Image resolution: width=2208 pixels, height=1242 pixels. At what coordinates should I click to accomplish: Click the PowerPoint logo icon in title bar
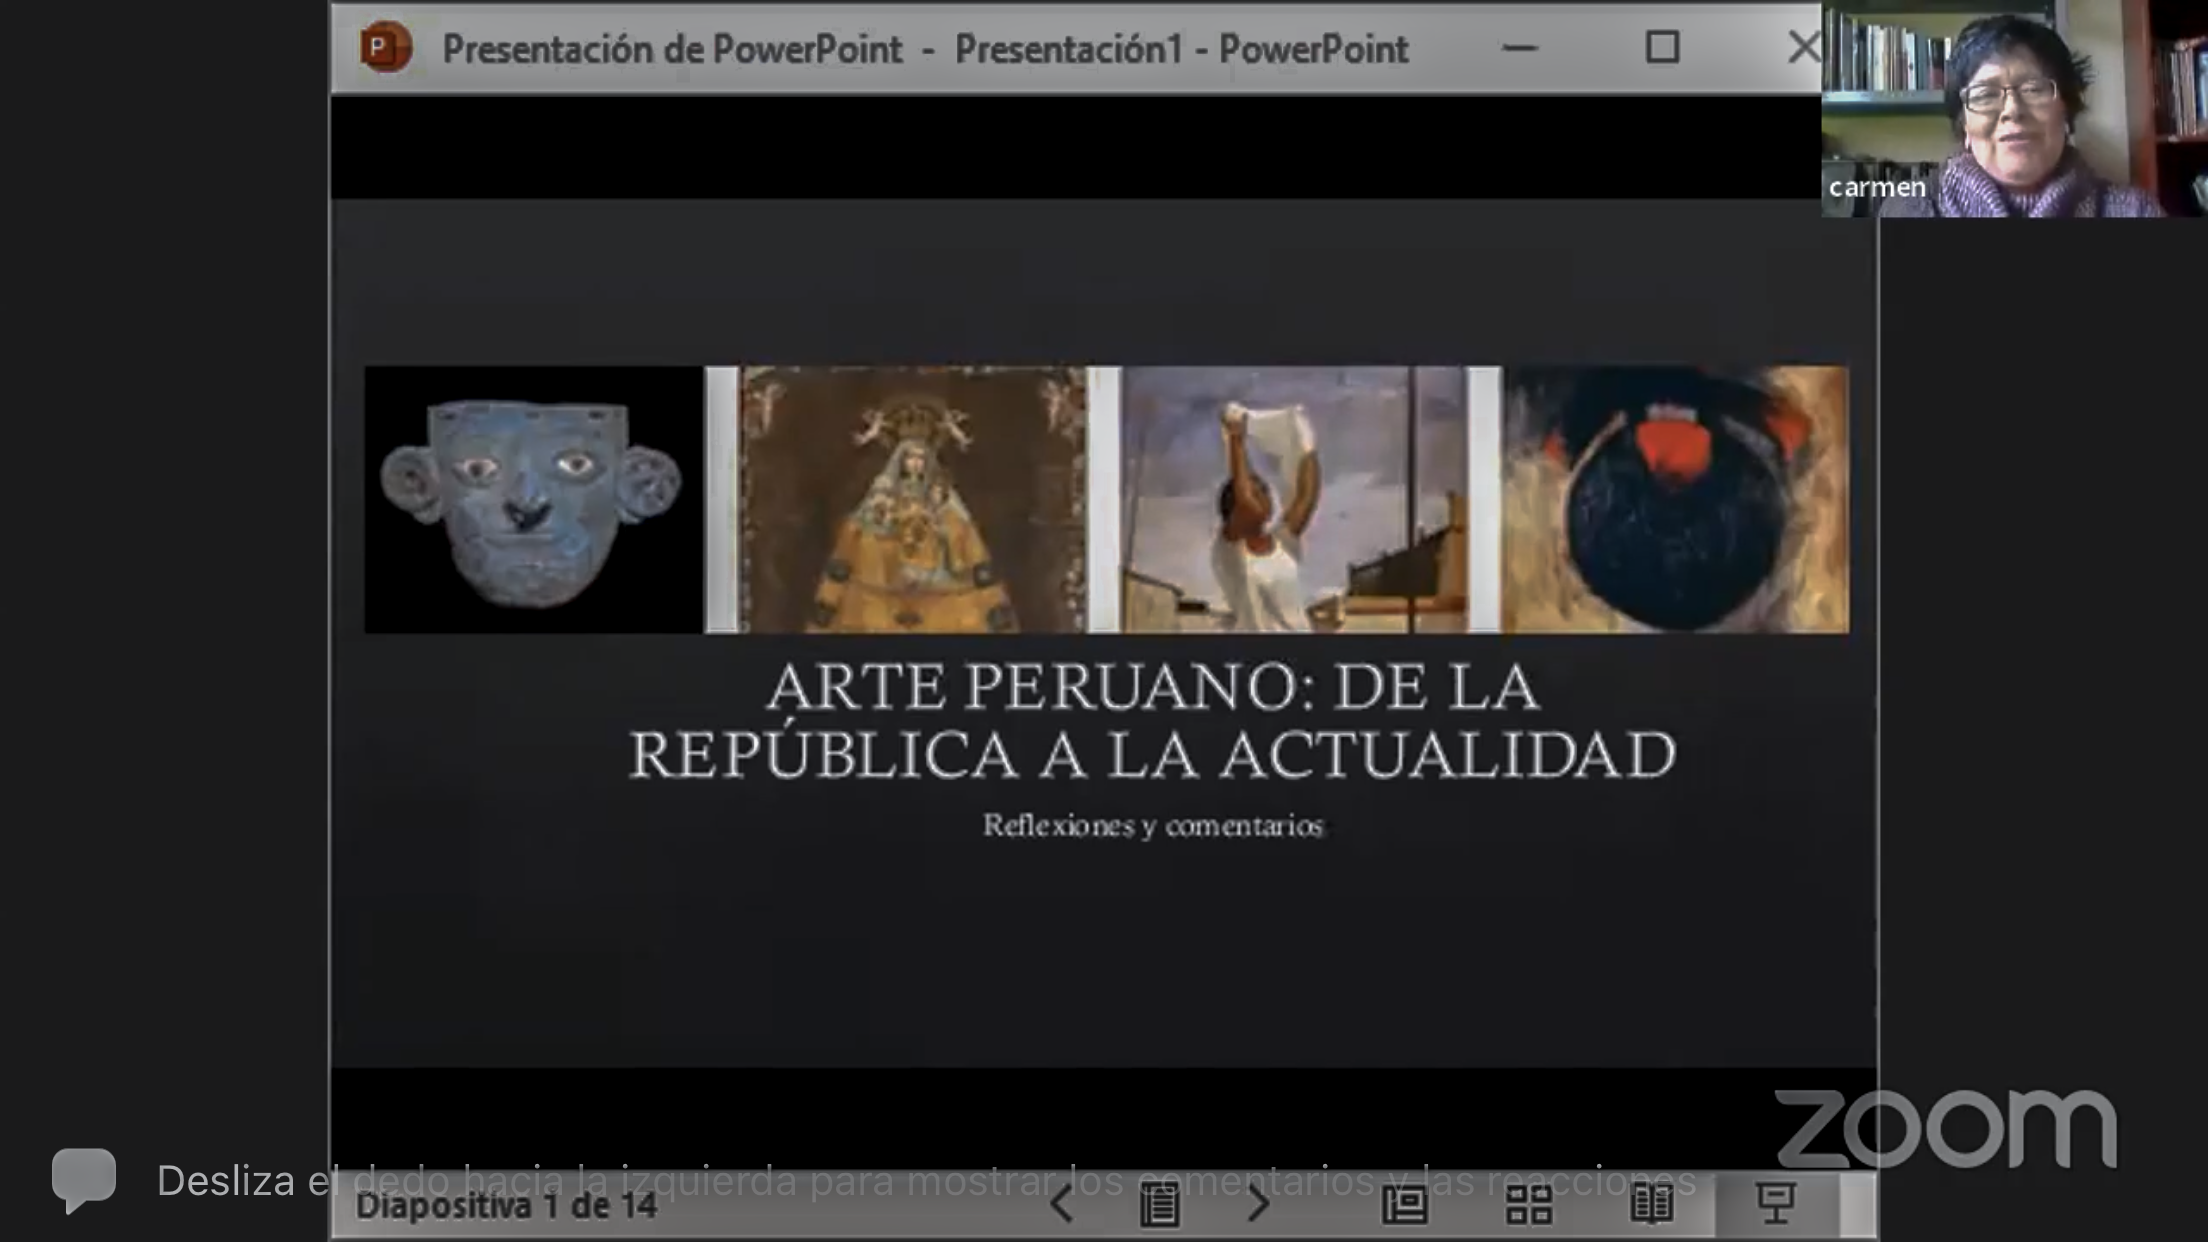point(386,47)
